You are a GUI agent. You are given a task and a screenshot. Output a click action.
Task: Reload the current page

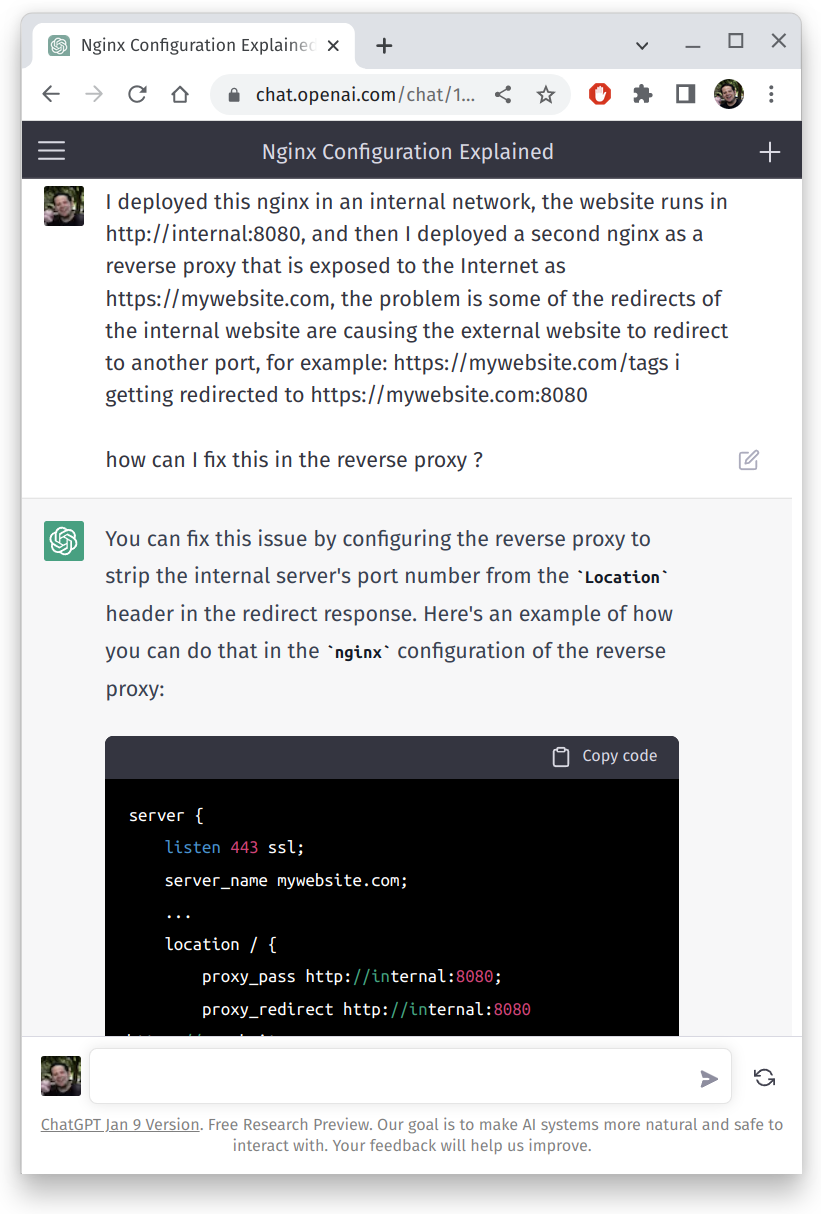pos(137,95)
